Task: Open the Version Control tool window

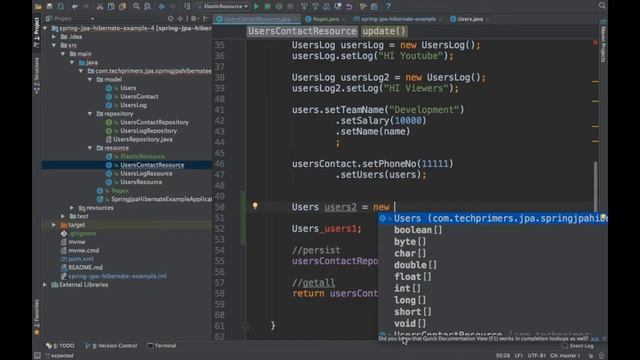Action: (111, 346)
